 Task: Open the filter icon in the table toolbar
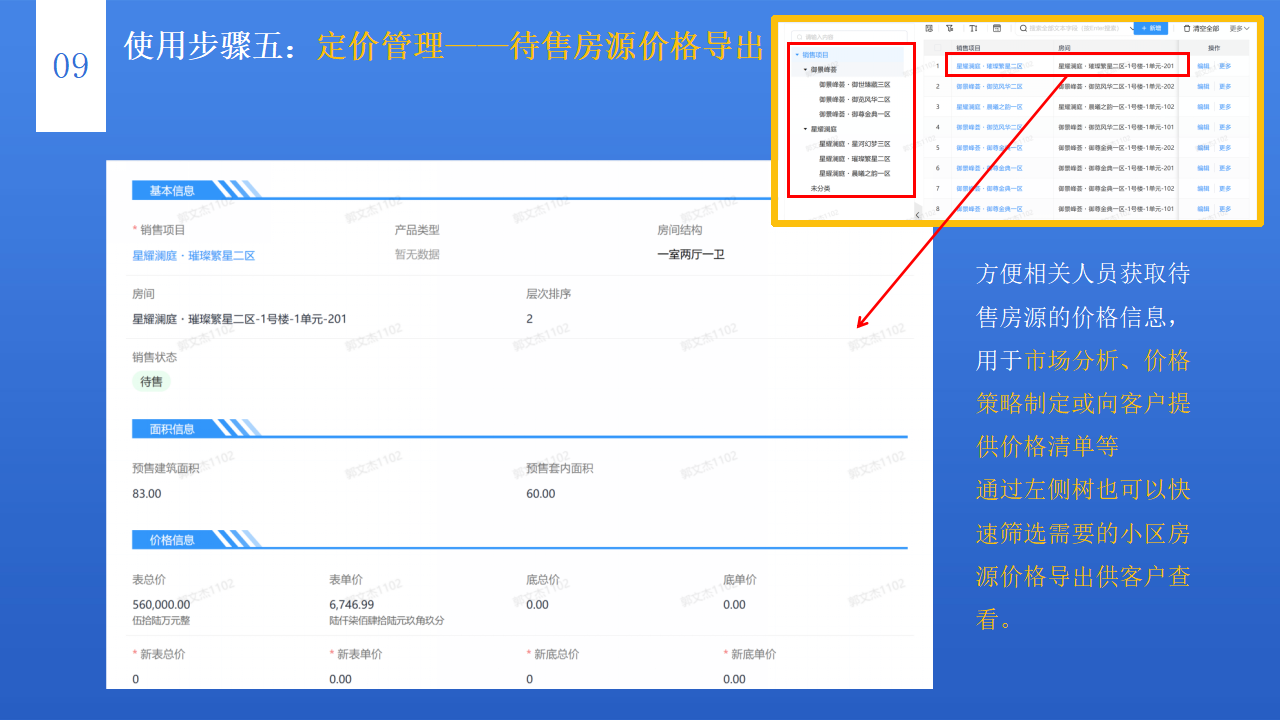(x=949, y=29)
